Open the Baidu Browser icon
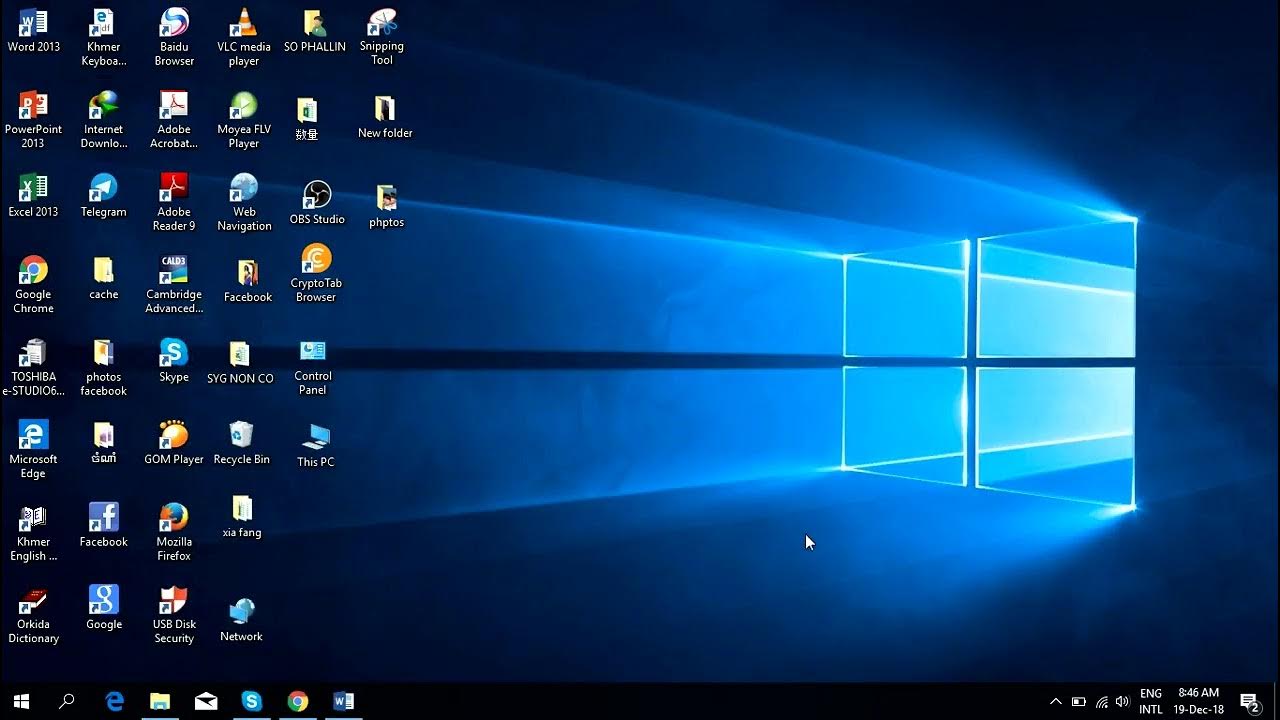 tap(174, 38)
